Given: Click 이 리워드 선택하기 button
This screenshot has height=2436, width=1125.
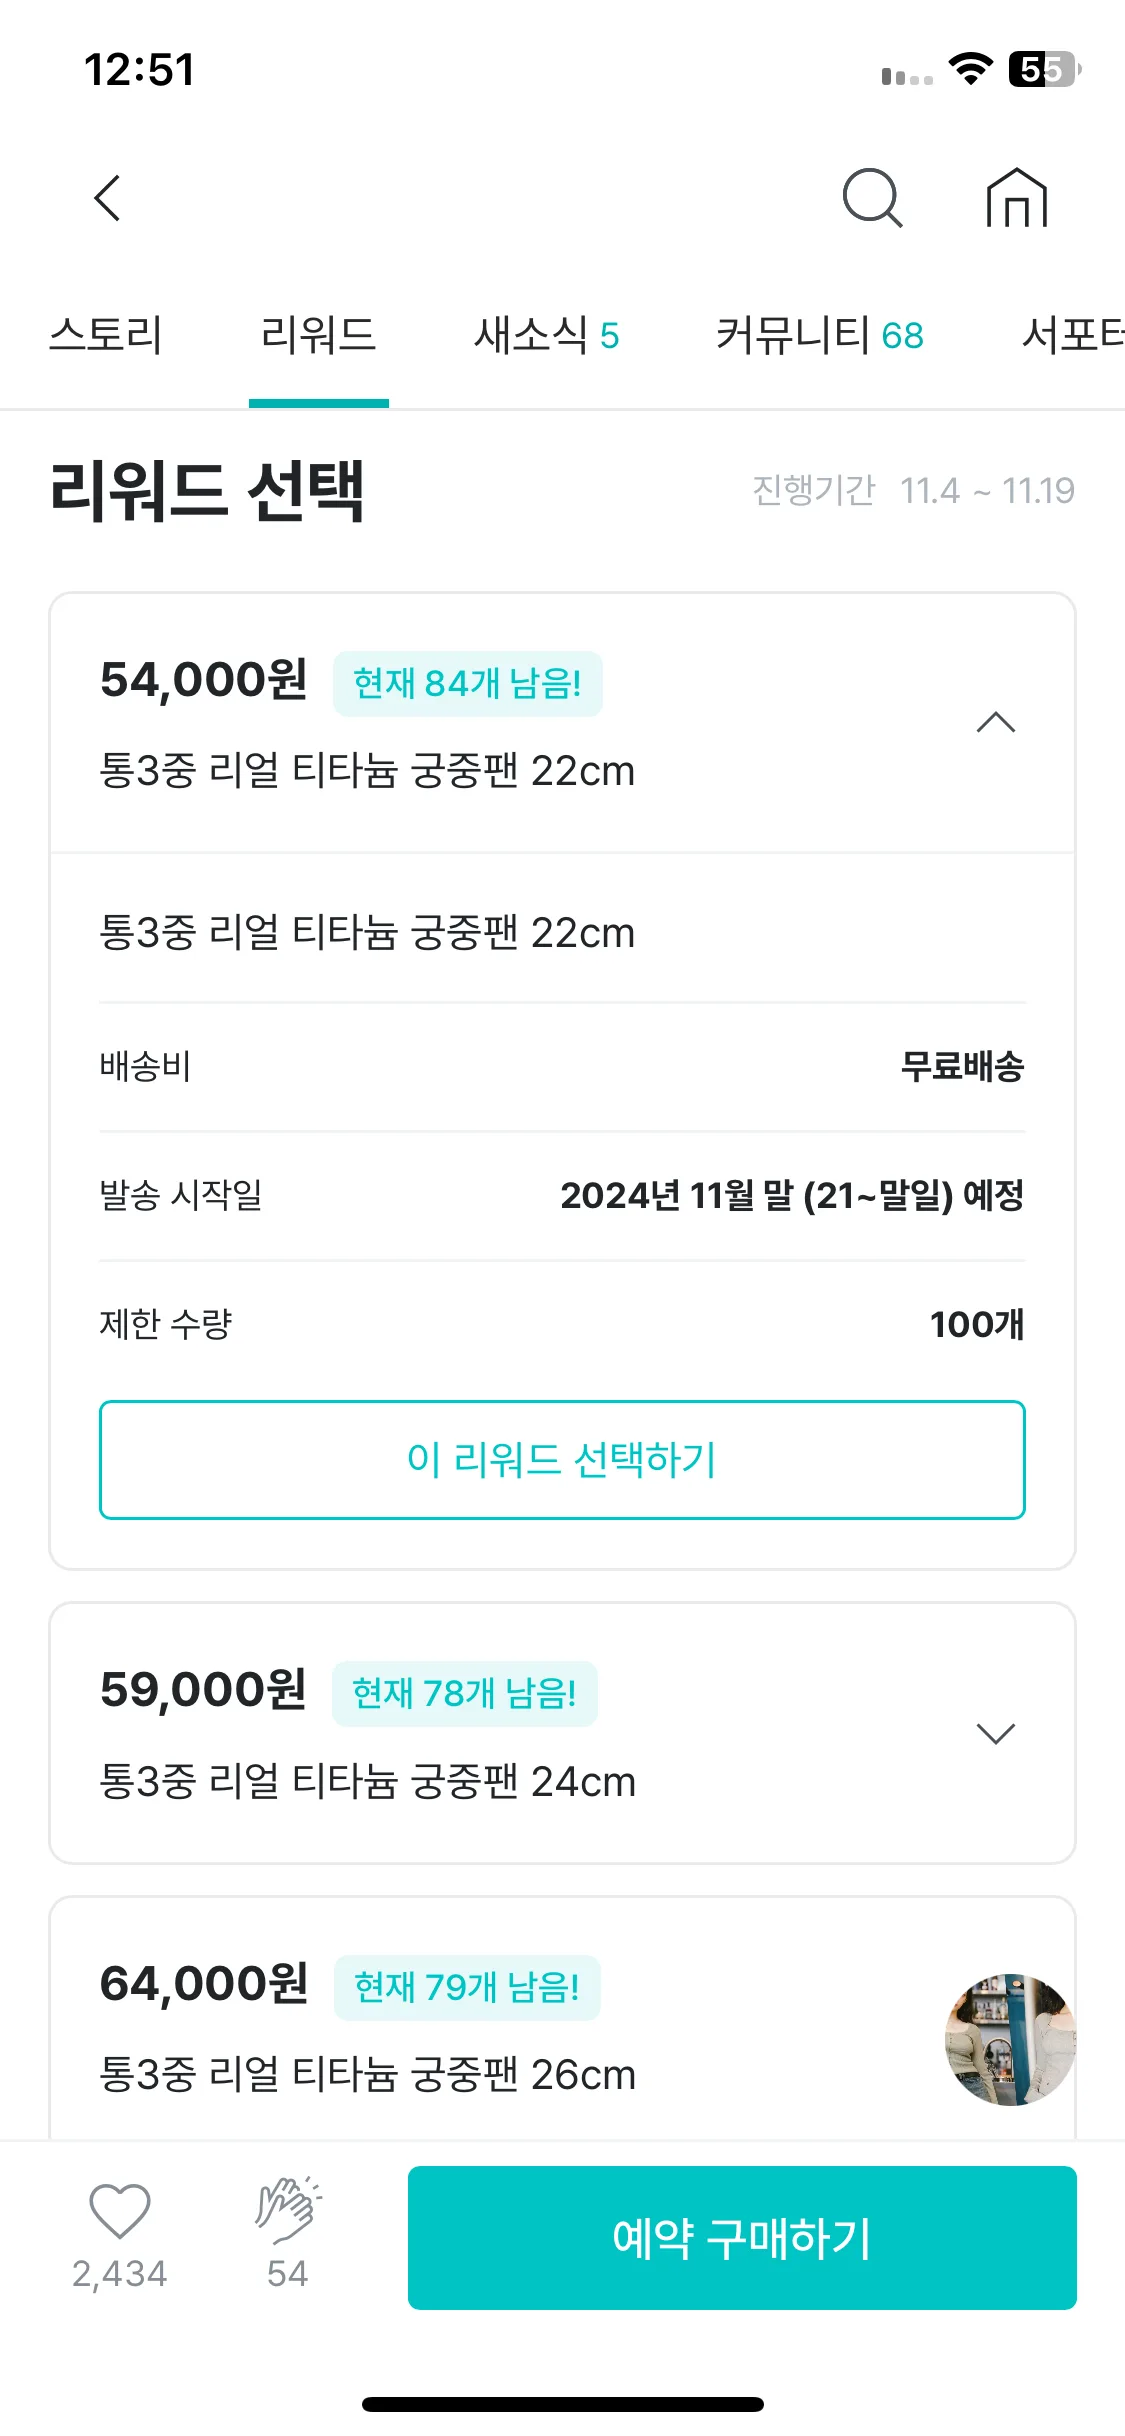Looking at the screenshot, I should [x=562, y=1460].
